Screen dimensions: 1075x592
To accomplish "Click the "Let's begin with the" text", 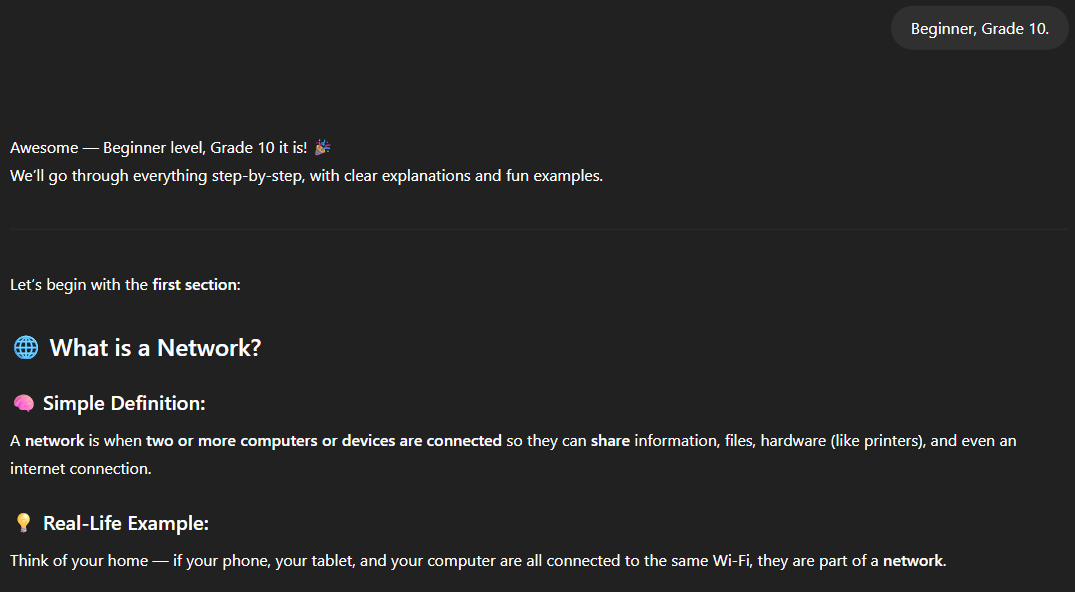I will pyautogui.click(x=79, y=285).
